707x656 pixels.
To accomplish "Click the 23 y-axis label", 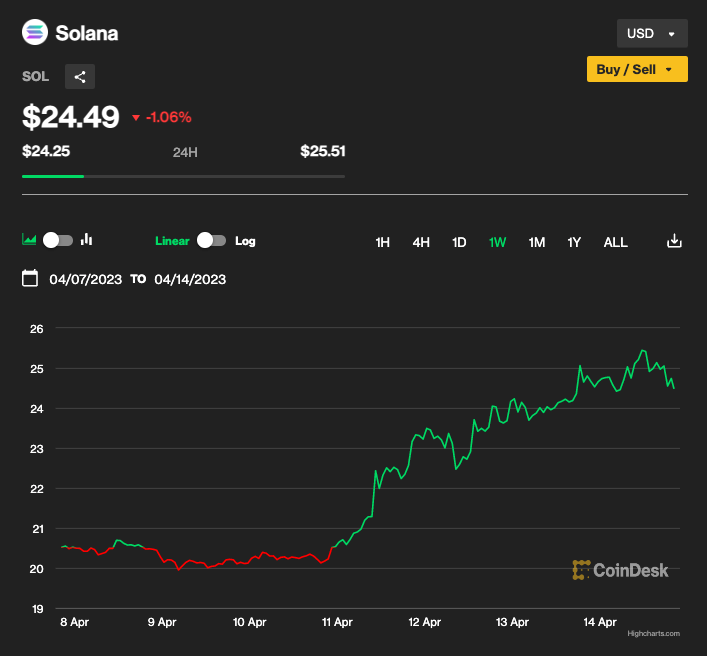I will (x=37, y=449).
